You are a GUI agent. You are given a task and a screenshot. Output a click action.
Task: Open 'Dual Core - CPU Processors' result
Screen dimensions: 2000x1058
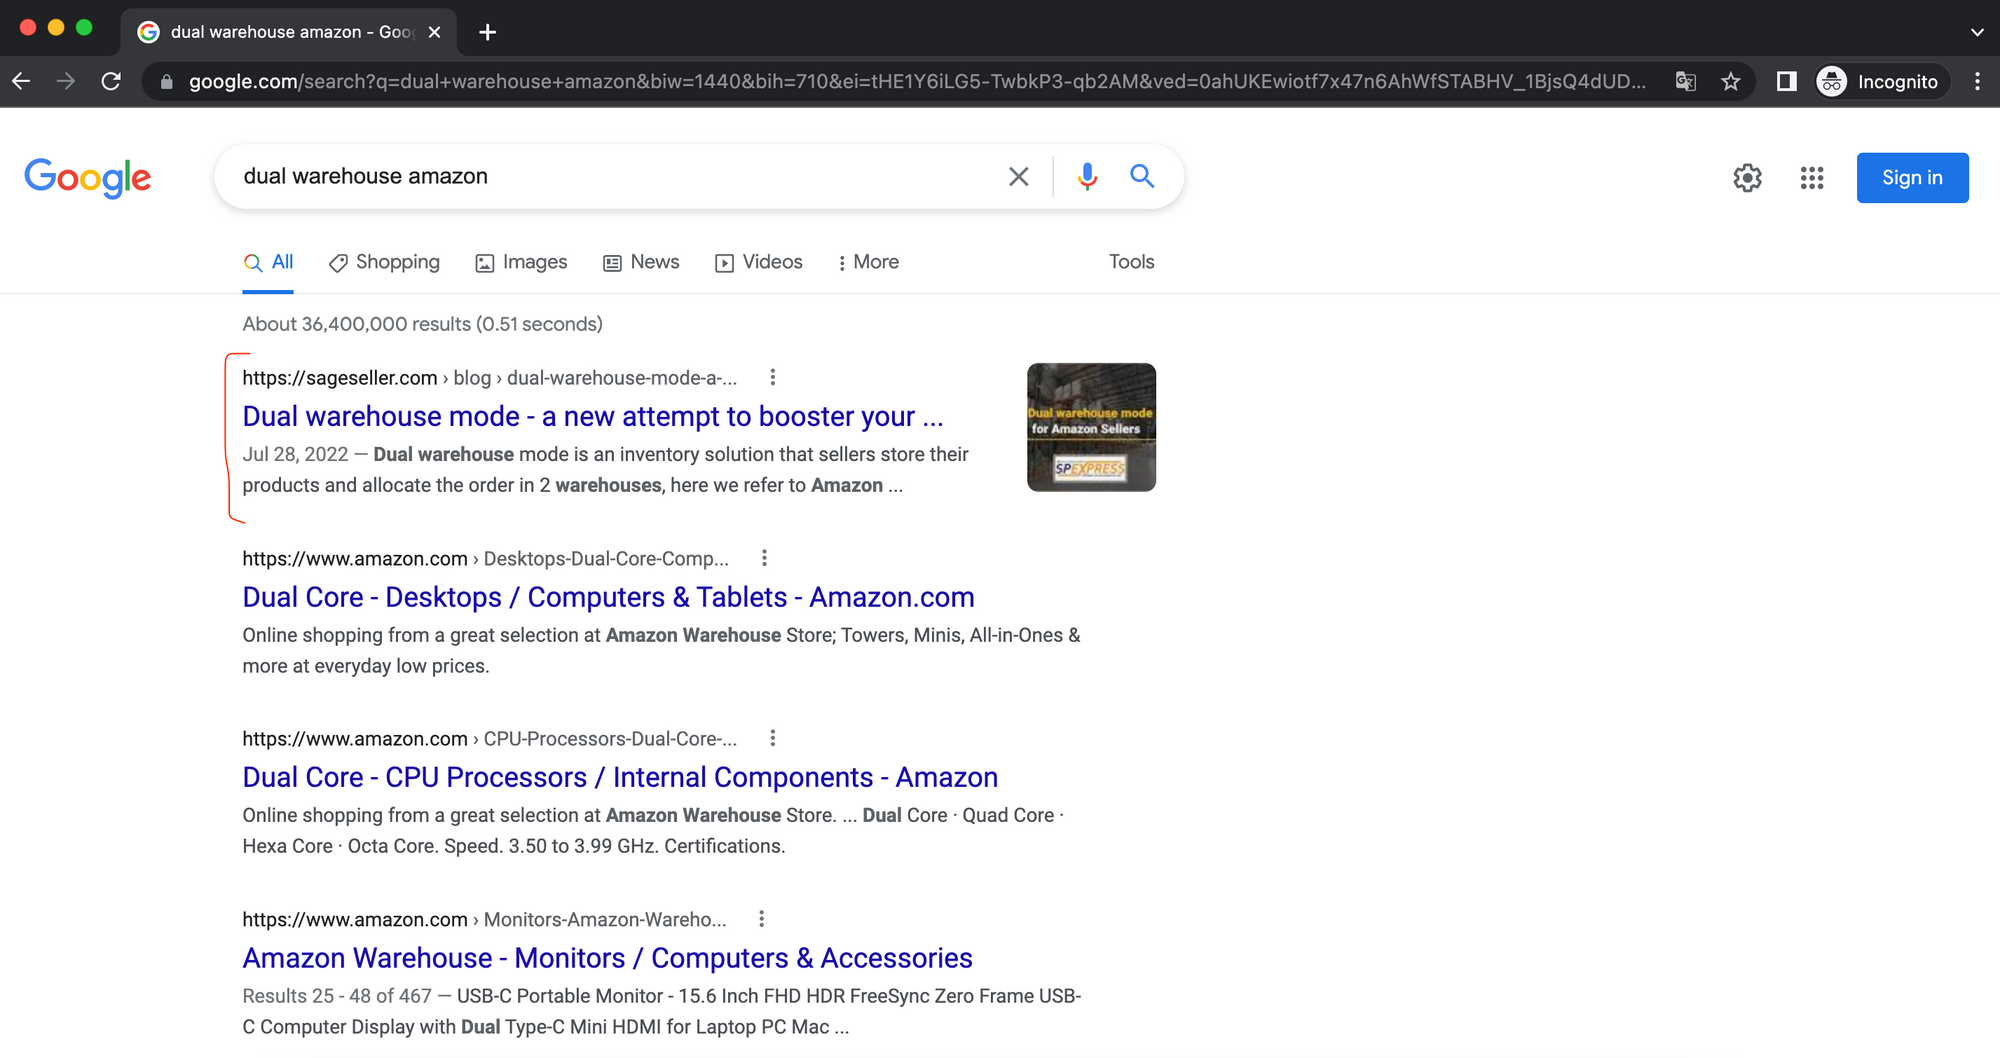point(620,777)
